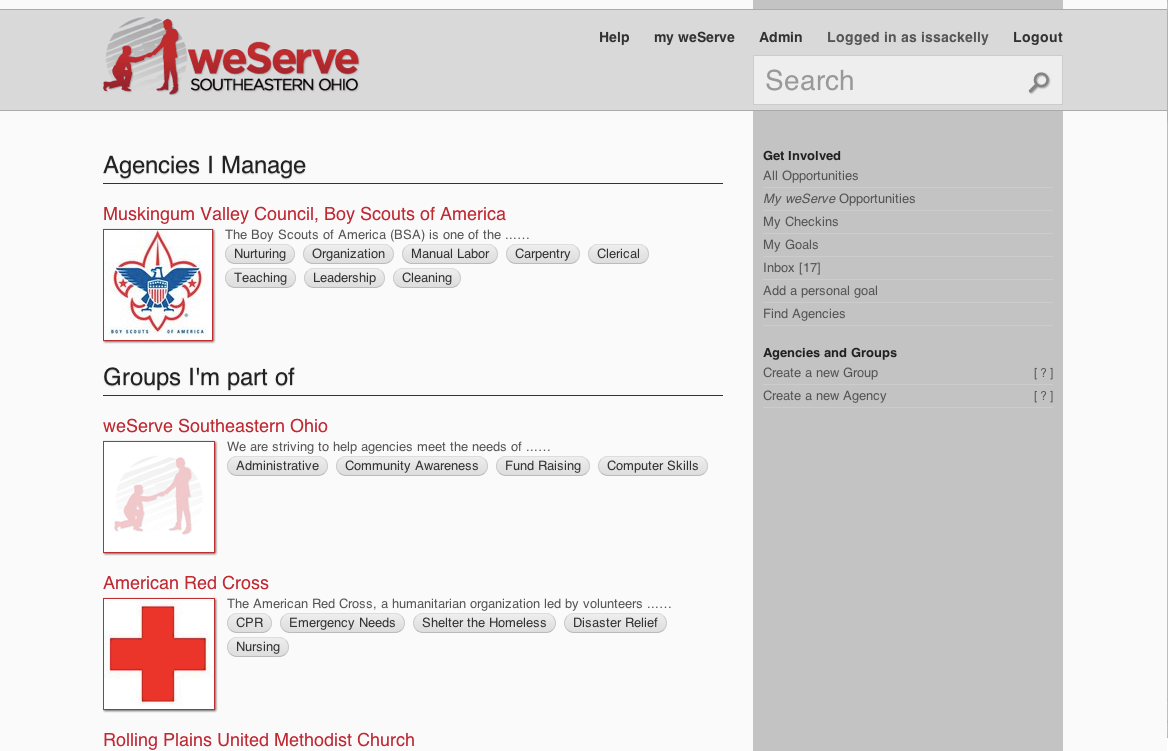Click the American Red Cross description text

449,604
